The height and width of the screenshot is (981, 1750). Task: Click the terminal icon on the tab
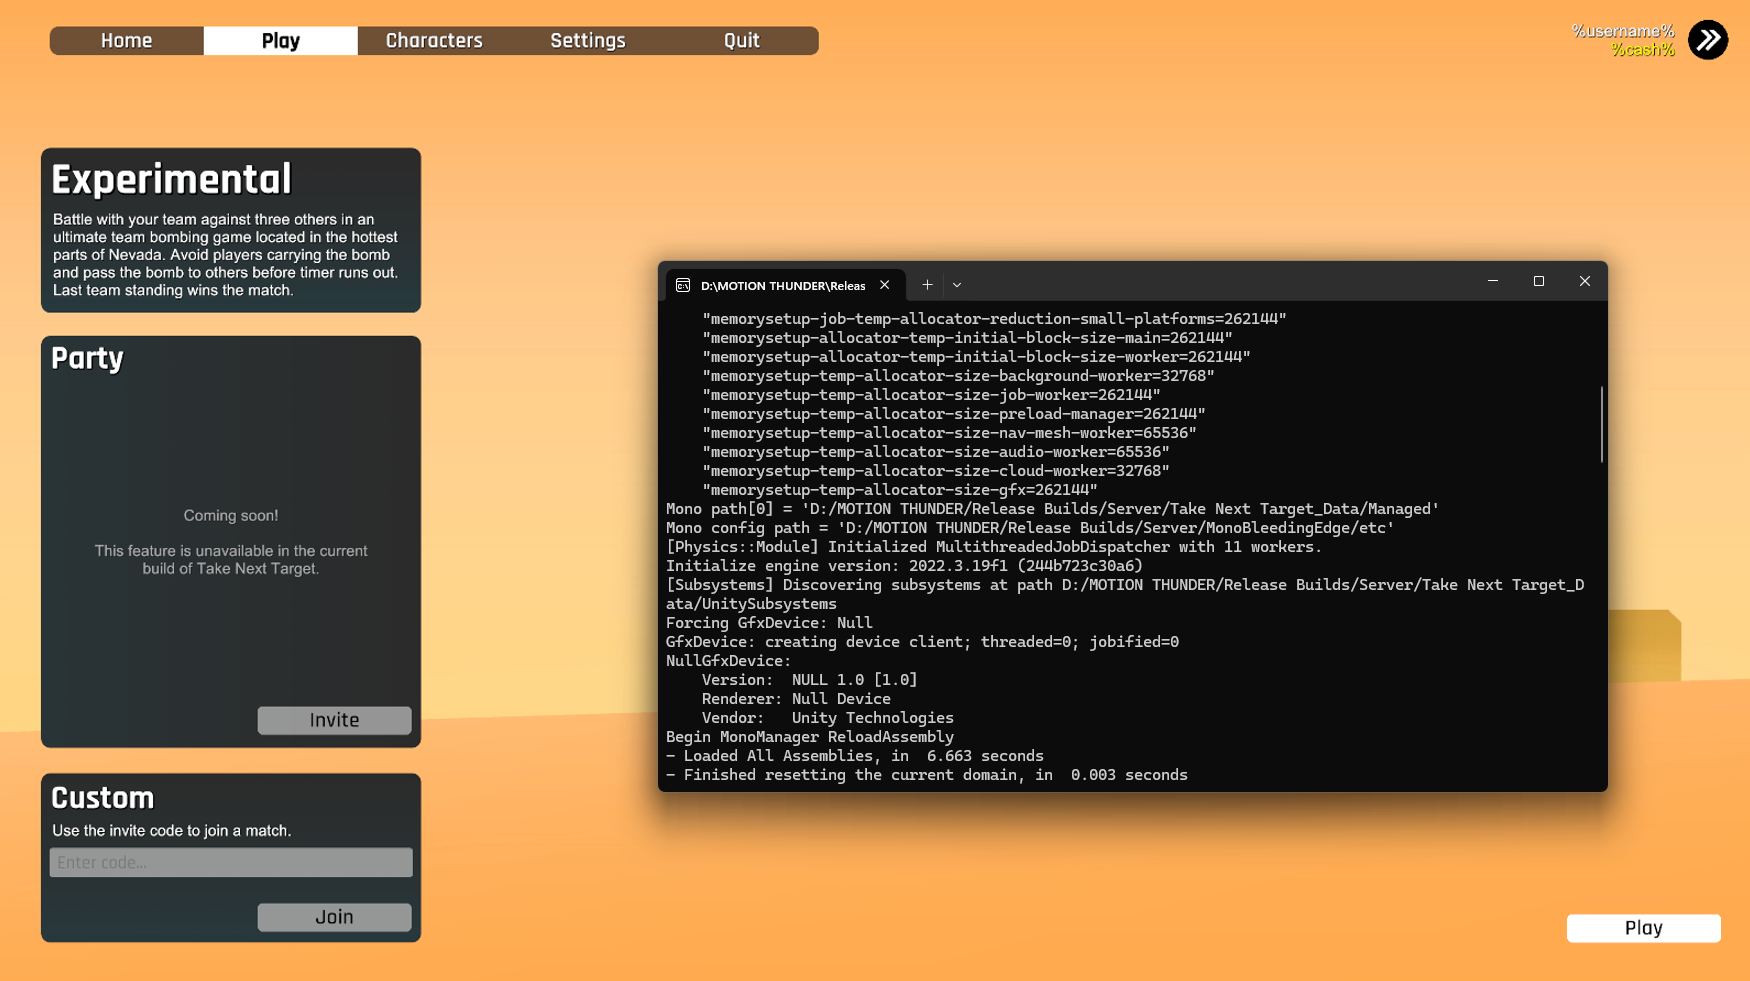(x=683, y=285)
